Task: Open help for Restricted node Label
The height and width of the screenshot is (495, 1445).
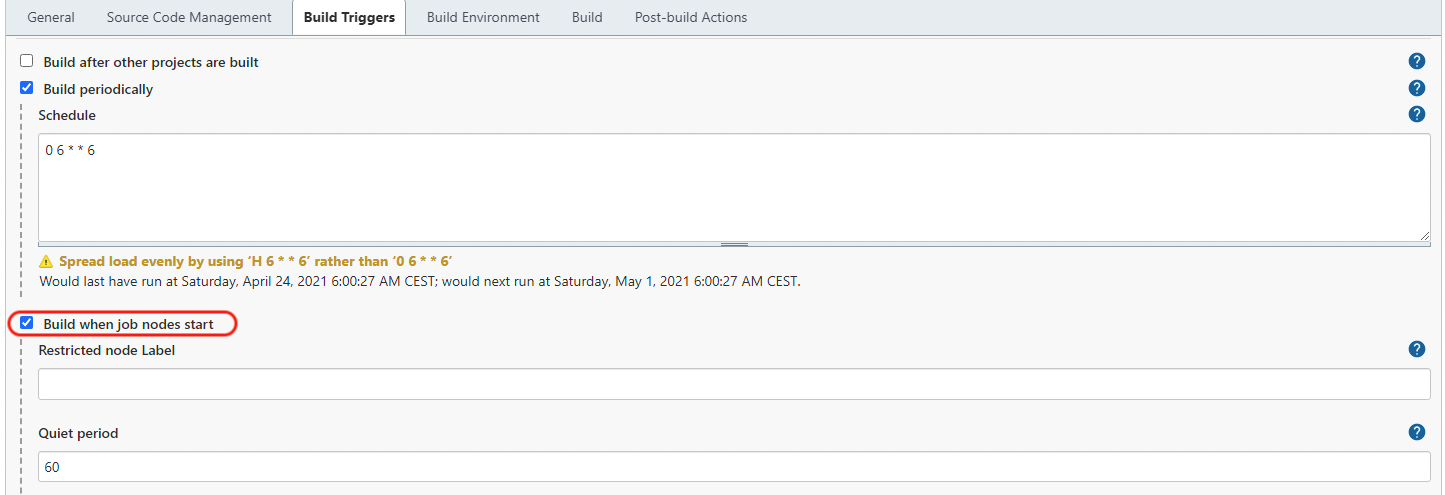Action: [1416, 349]
